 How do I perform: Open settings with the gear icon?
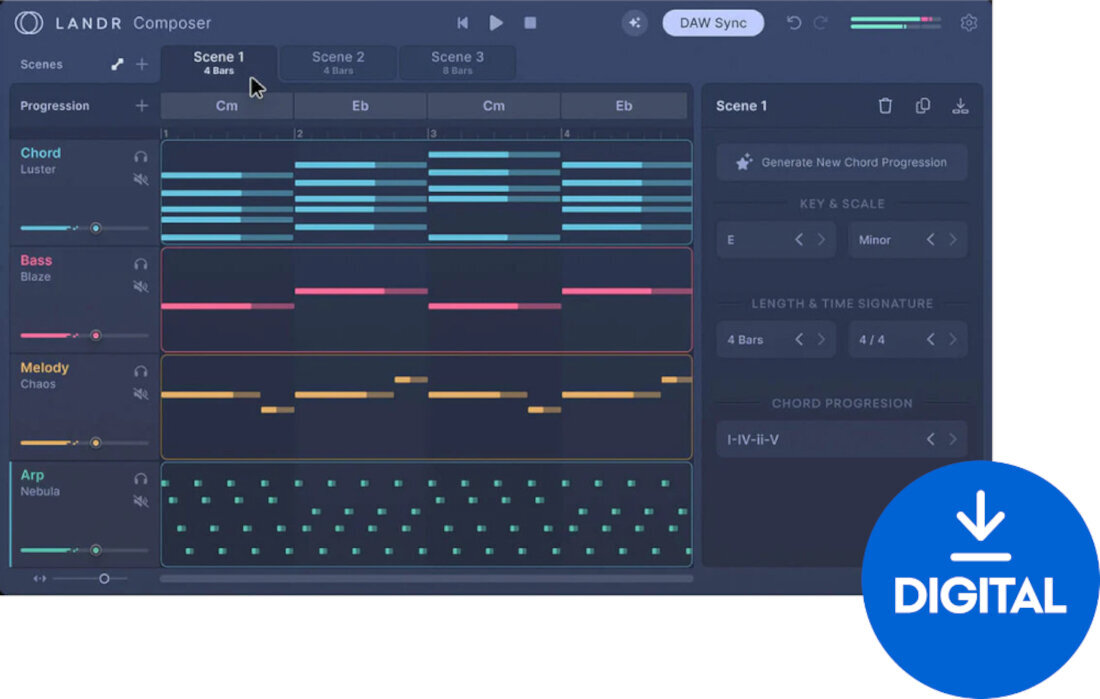[x=969, y=22]
